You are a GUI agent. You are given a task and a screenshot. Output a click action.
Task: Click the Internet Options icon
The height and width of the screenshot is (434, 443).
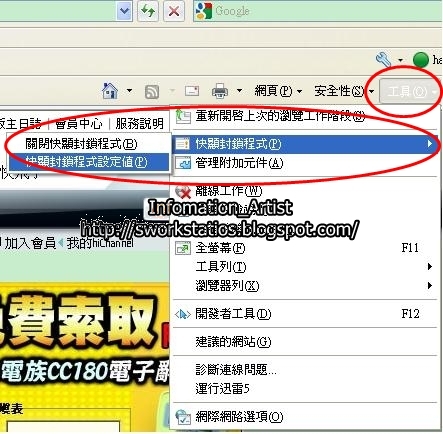click(183, 417)
